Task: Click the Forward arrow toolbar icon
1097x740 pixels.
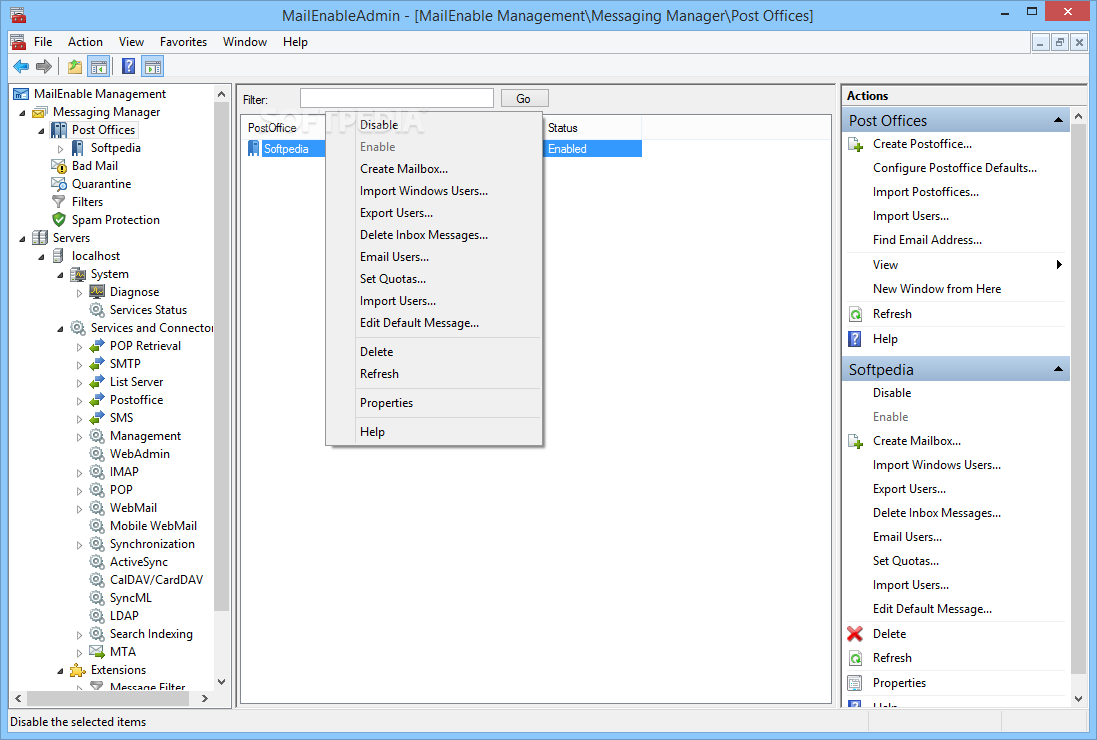Action: [44, 66]
